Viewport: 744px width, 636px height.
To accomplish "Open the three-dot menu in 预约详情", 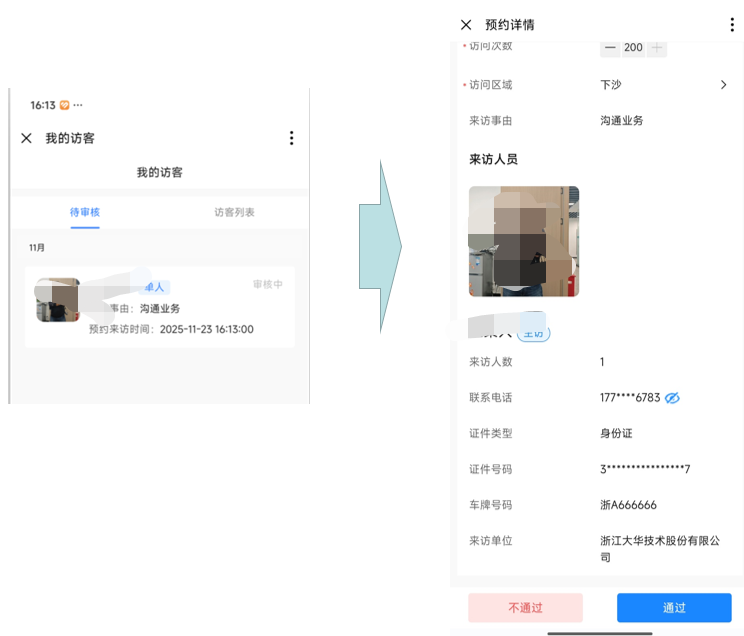I will coord(732,25).
